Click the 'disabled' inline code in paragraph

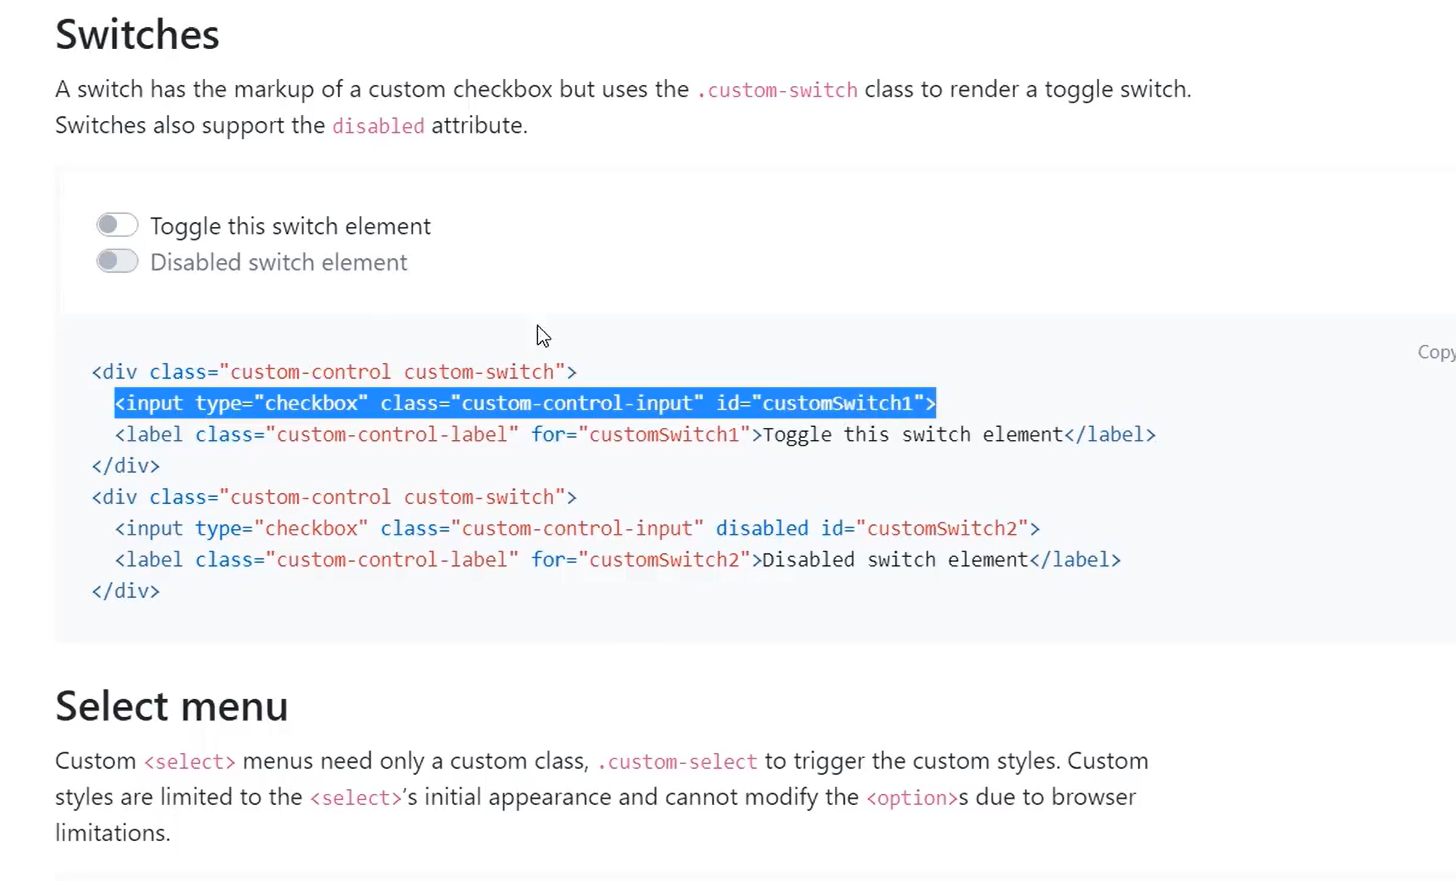(378, 126)
